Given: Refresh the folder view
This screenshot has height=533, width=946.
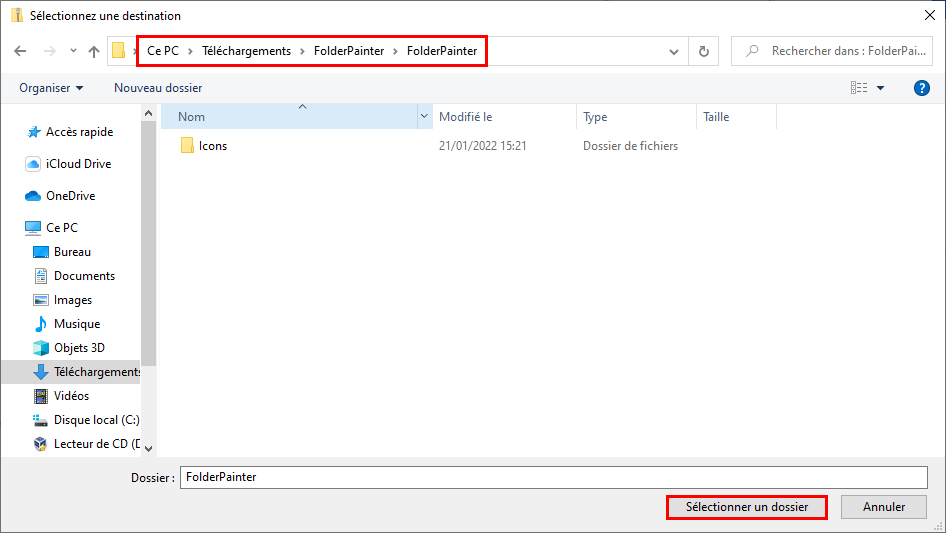Looking at the screenshot, I should coord(703,51).
